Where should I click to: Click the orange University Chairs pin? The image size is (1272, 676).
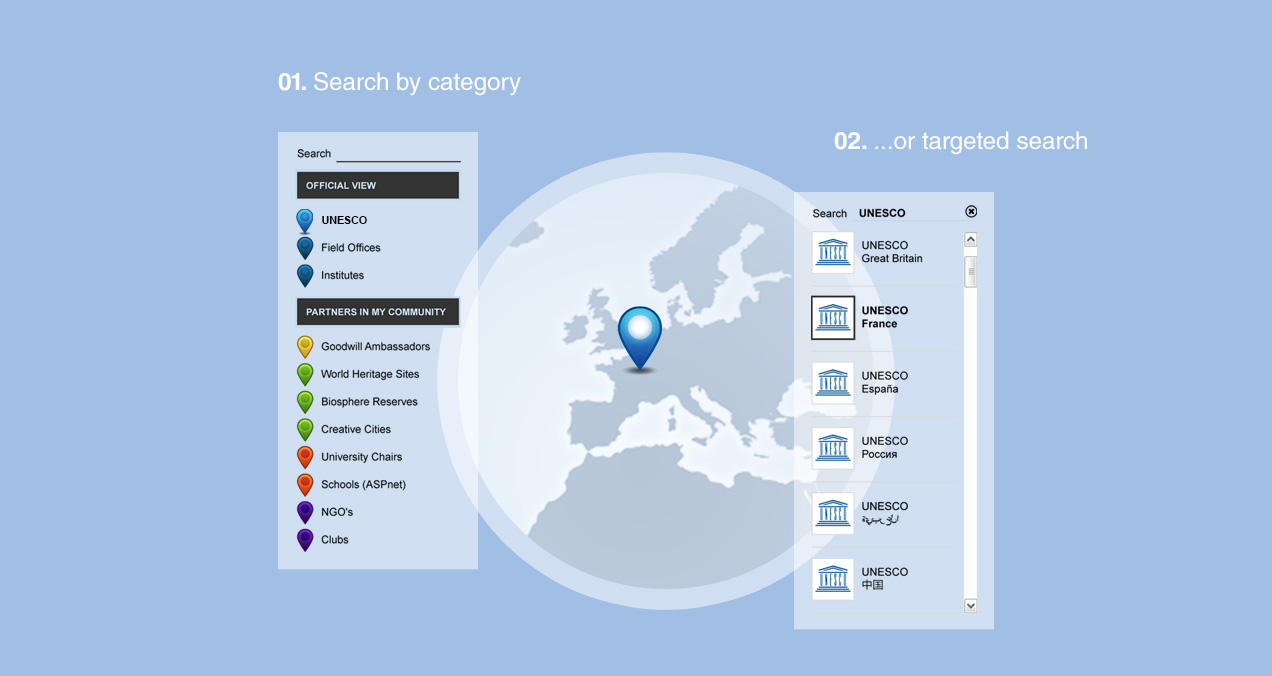click(305, 457)
